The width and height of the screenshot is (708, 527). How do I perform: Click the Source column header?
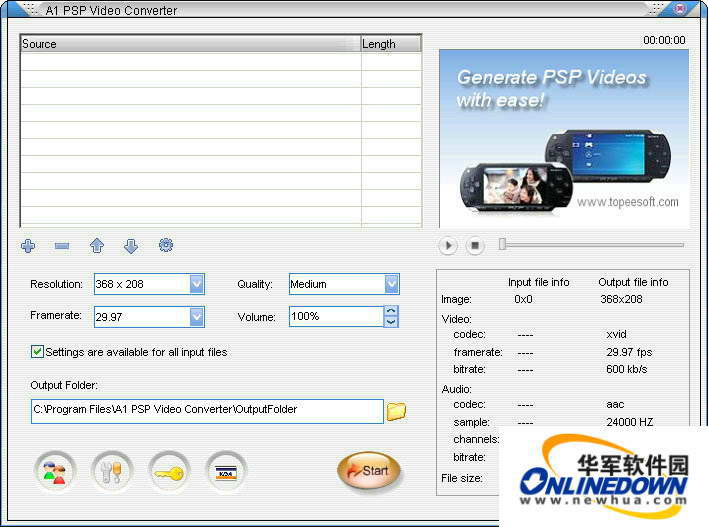tap(191, 44)
